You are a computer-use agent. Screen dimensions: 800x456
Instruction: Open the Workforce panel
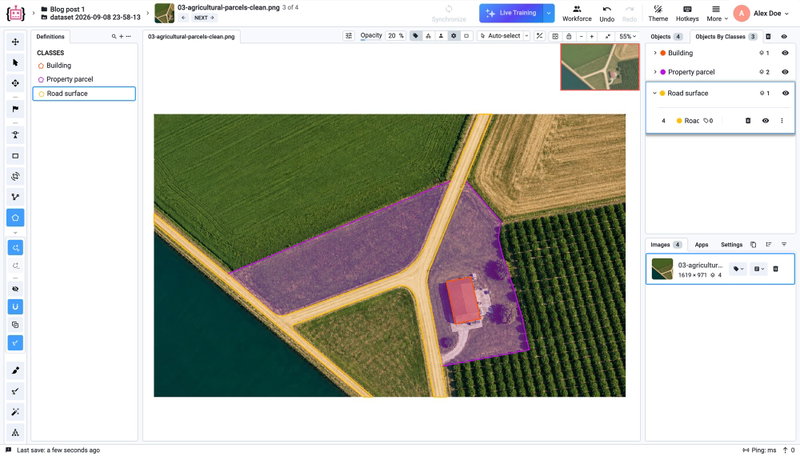pyautogui.click(x=577, y=13)
